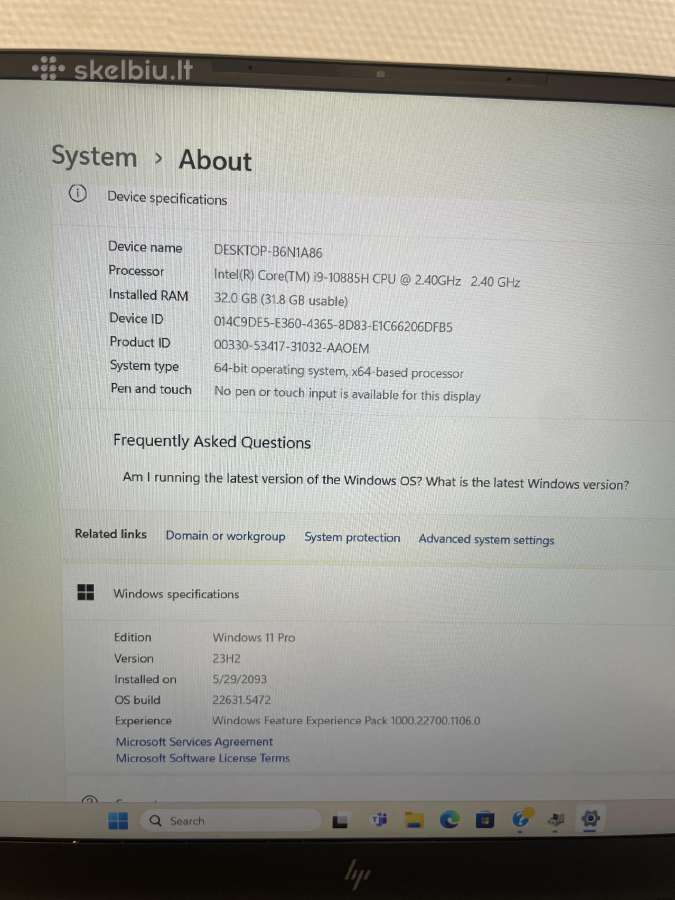The width and height of the screenshot is (675, 900).
Task: Click the Device specifications info icon
Action: click(x=77, y=194)
